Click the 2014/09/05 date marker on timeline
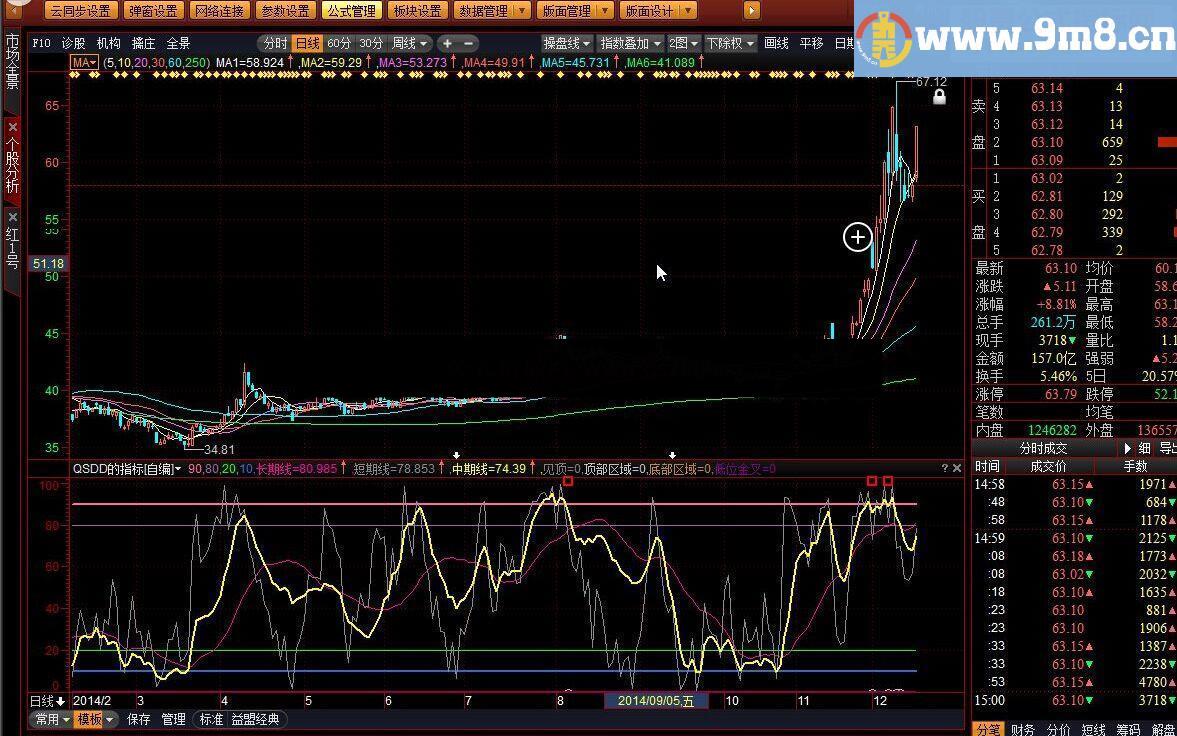This screenshot has height=736, width=1177. pyautogui.click(x=656, y=701)
